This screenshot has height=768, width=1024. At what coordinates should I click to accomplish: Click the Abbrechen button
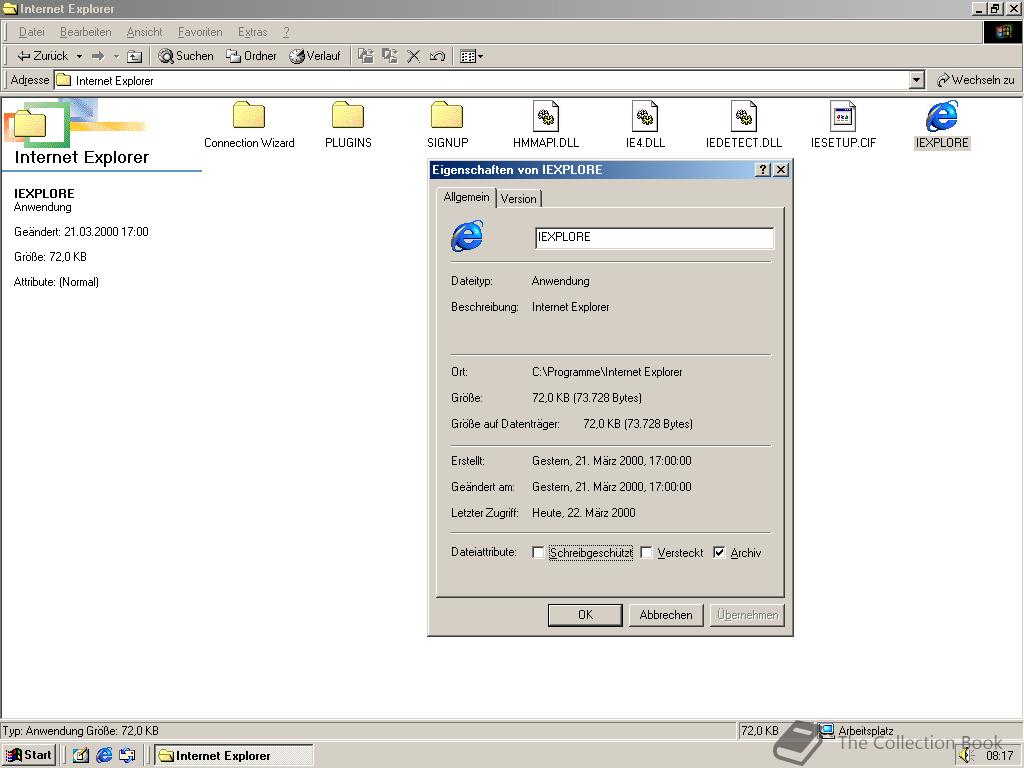pos(666,615)
